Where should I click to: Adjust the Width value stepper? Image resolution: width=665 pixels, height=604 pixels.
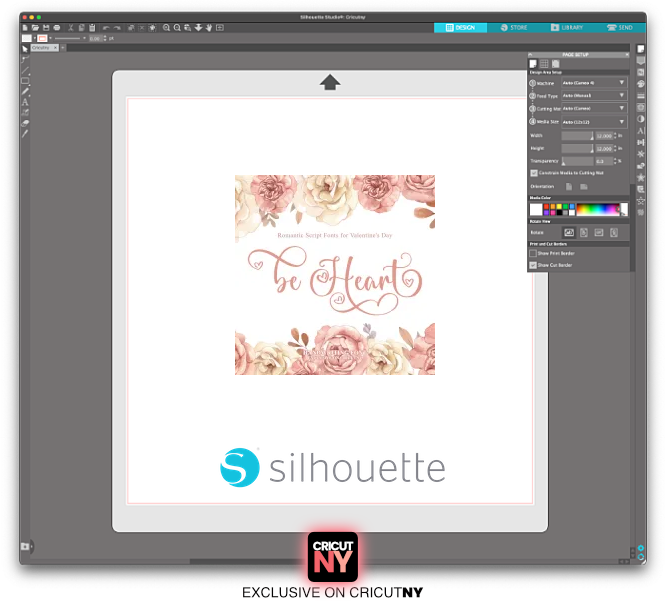click(615, 136)
